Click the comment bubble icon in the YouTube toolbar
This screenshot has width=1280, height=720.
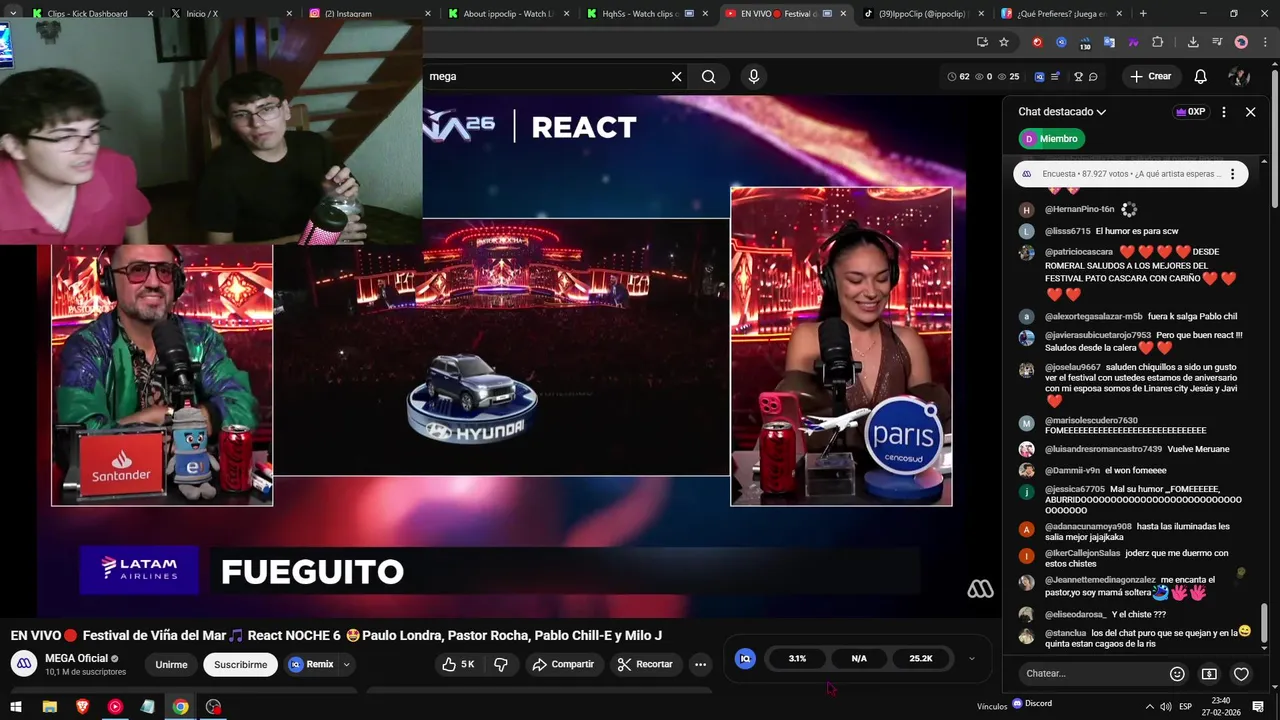[1093, 77]
